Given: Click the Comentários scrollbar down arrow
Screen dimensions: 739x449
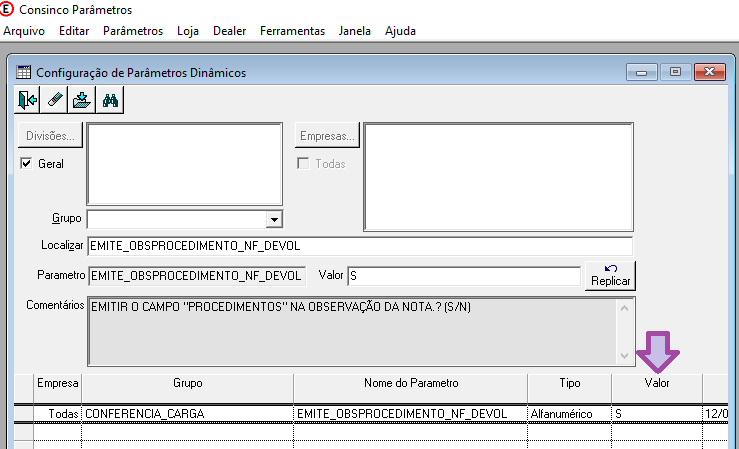Looking at the screenshot, I should (624, 356).
